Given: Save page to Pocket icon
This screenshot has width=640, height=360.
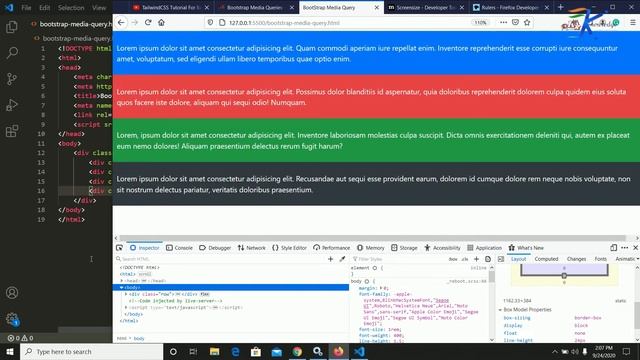Looking at the screenshot, I should coord(515,22).
